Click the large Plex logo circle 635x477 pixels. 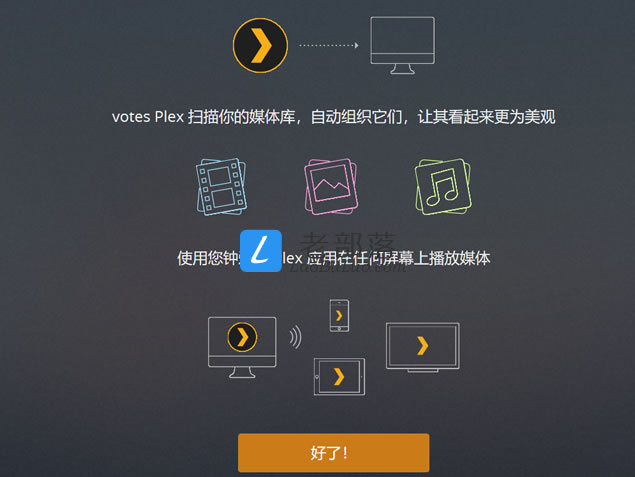[x=260, y=45]
